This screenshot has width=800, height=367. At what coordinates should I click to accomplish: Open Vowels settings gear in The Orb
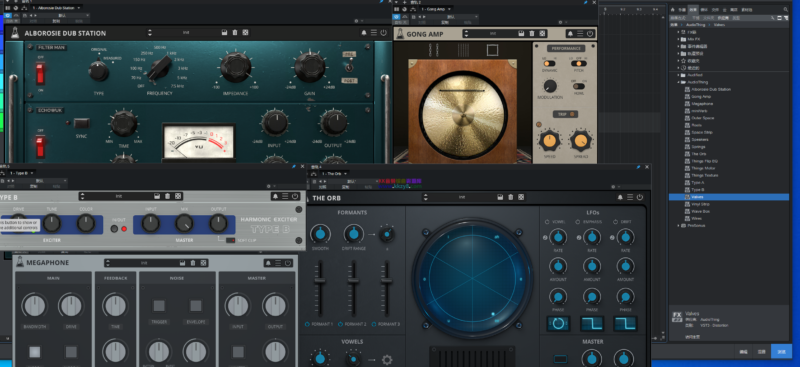(387, 359)
